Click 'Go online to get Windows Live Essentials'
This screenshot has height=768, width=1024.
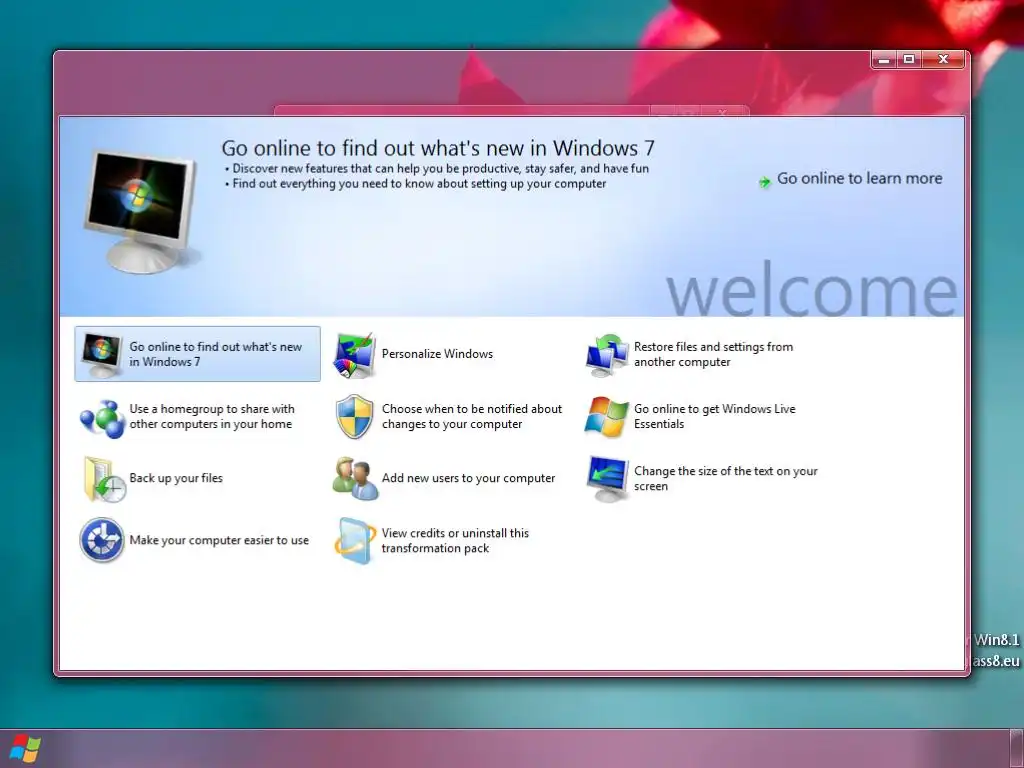click(714, 416)
